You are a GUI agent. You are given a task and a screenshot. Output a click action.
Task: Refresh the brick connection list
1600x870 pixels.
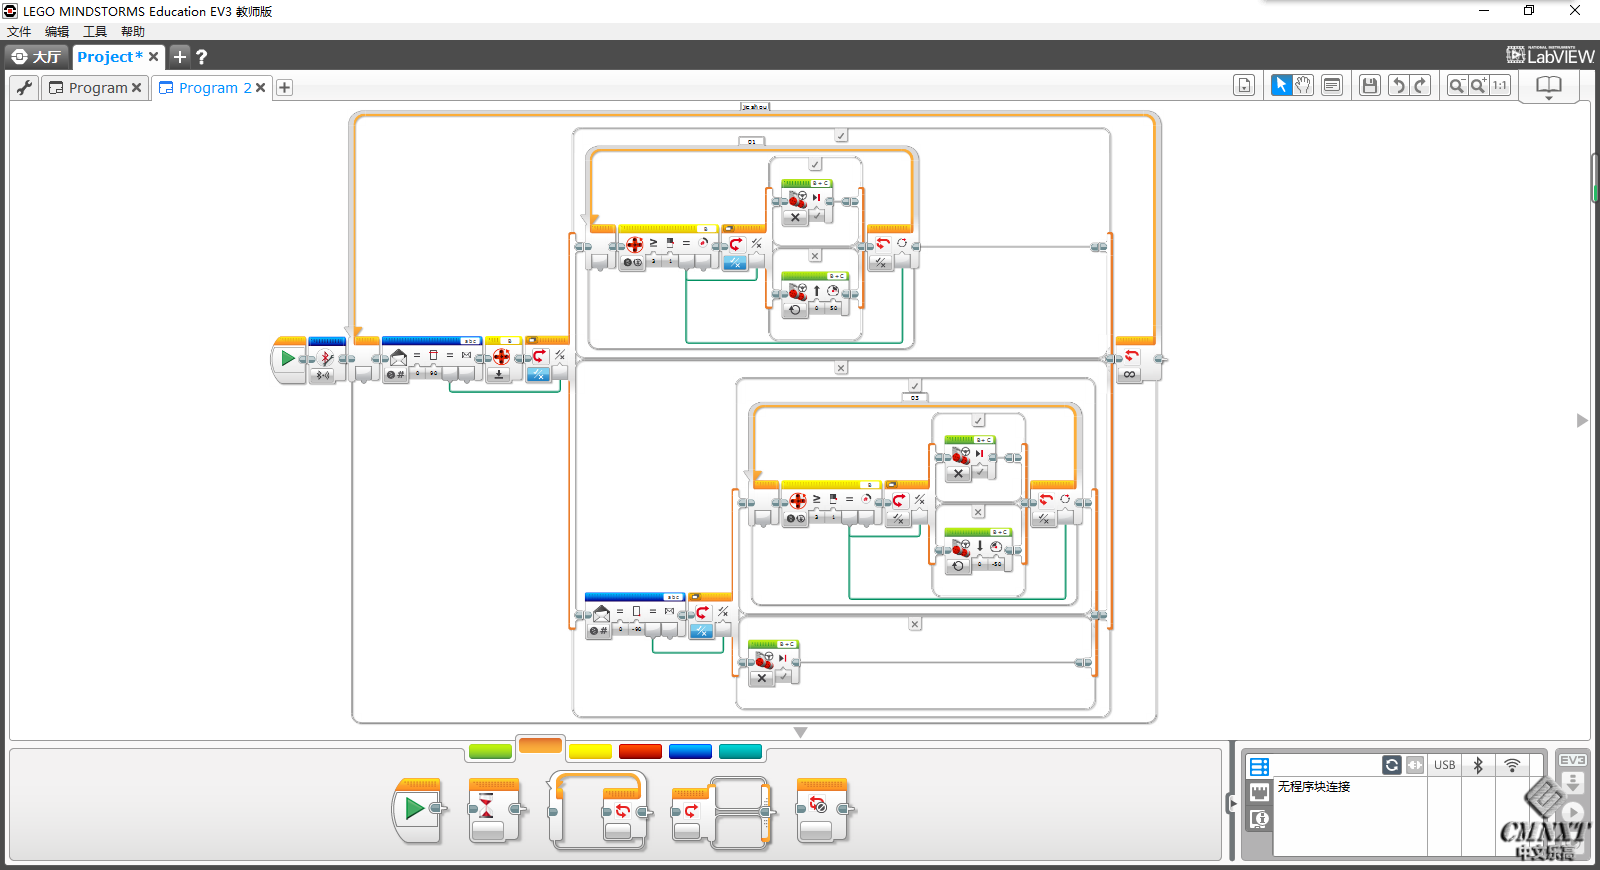tap(1391, 765)
